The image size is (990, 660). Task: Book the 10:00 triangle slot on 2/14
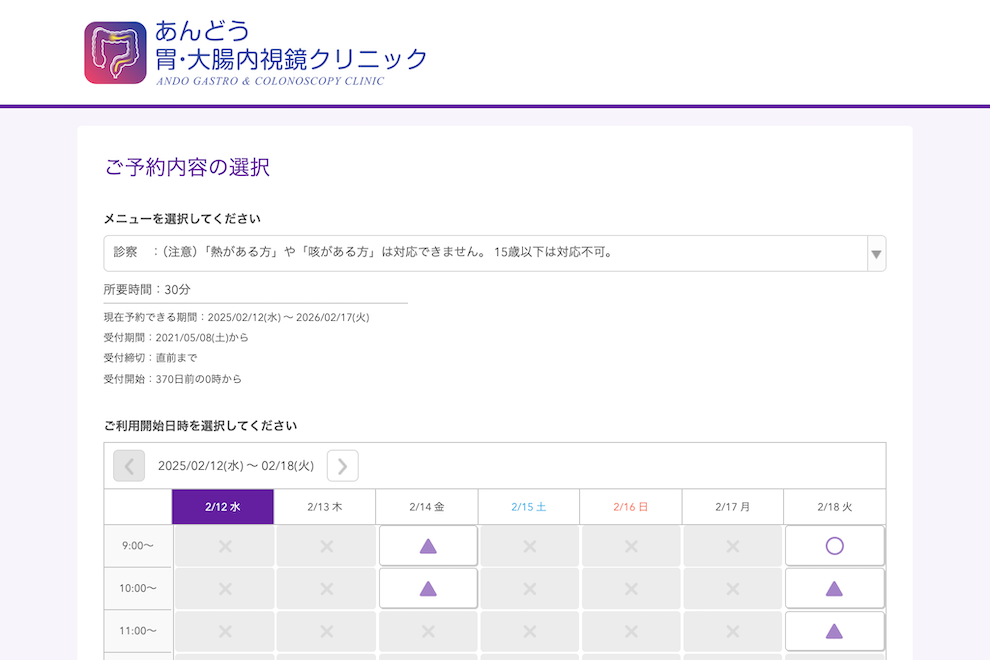tap(428, 589)
